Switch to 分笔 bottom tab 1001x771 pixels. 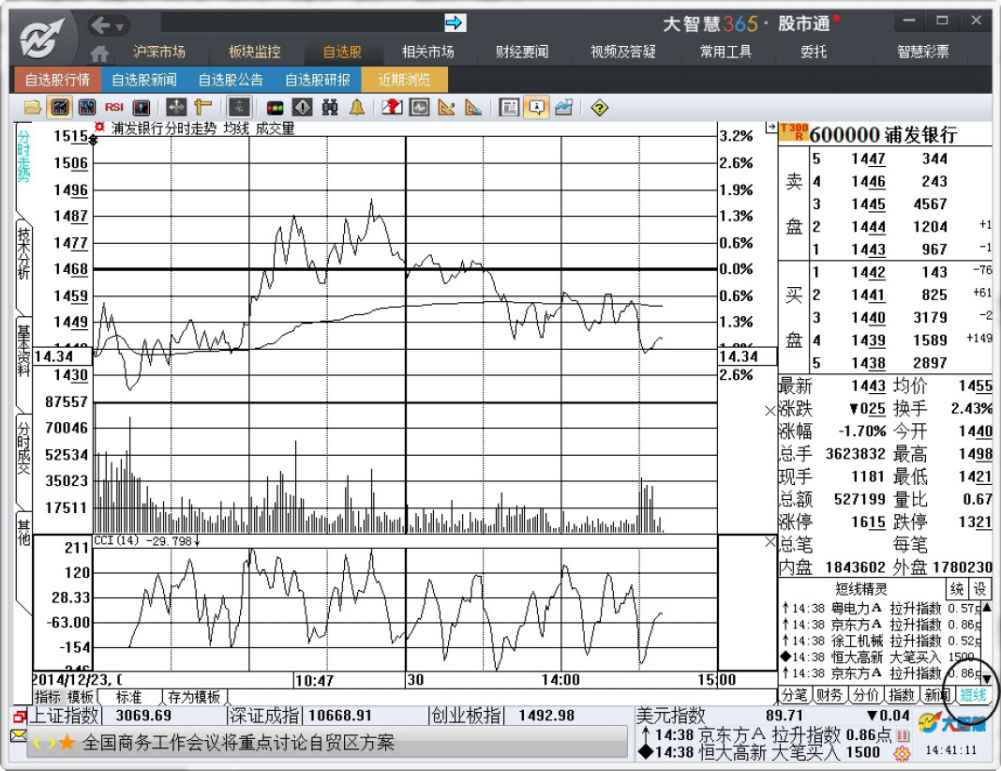[x=794, y=695]
